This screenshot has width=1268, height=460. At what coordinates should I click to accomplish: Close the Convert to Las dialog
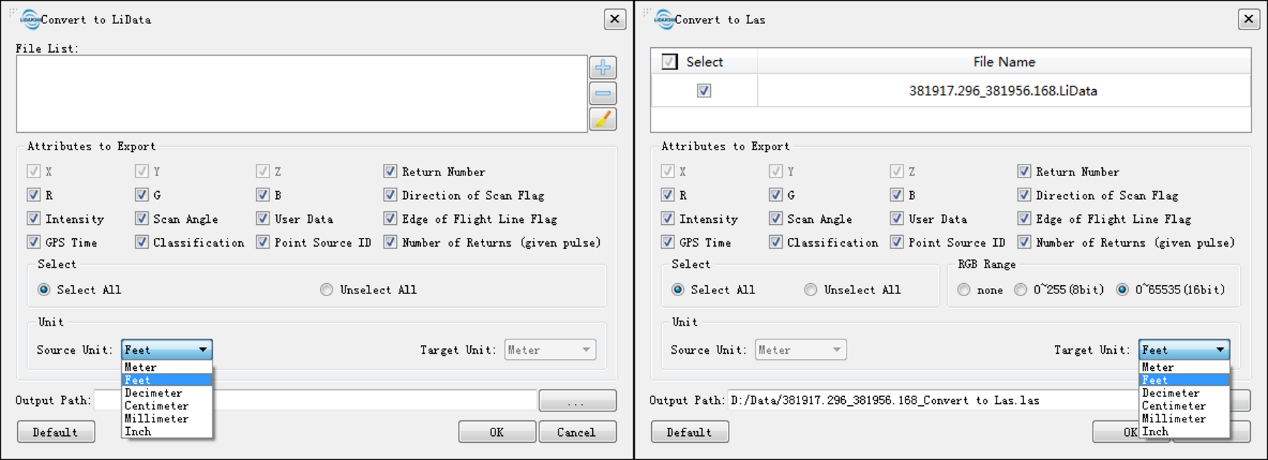[1249, 19]
